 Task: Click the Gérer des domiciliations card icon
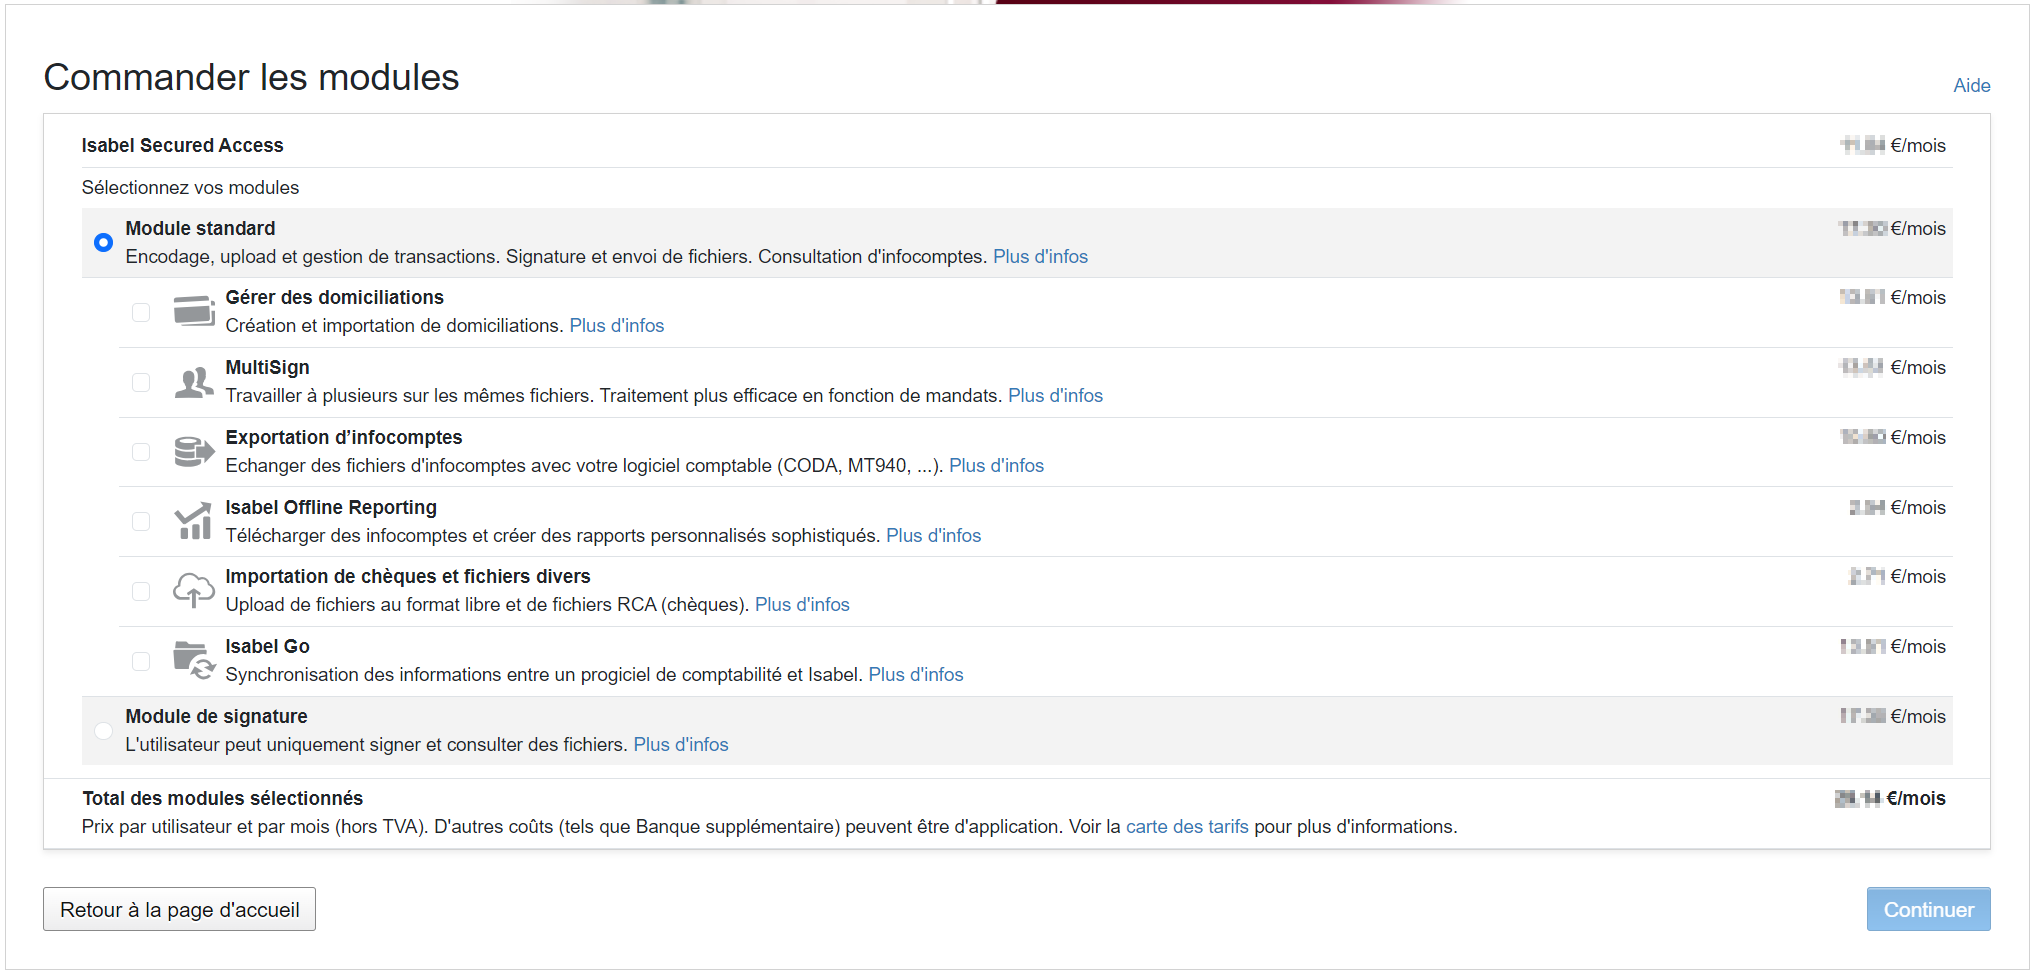point(194,311)
